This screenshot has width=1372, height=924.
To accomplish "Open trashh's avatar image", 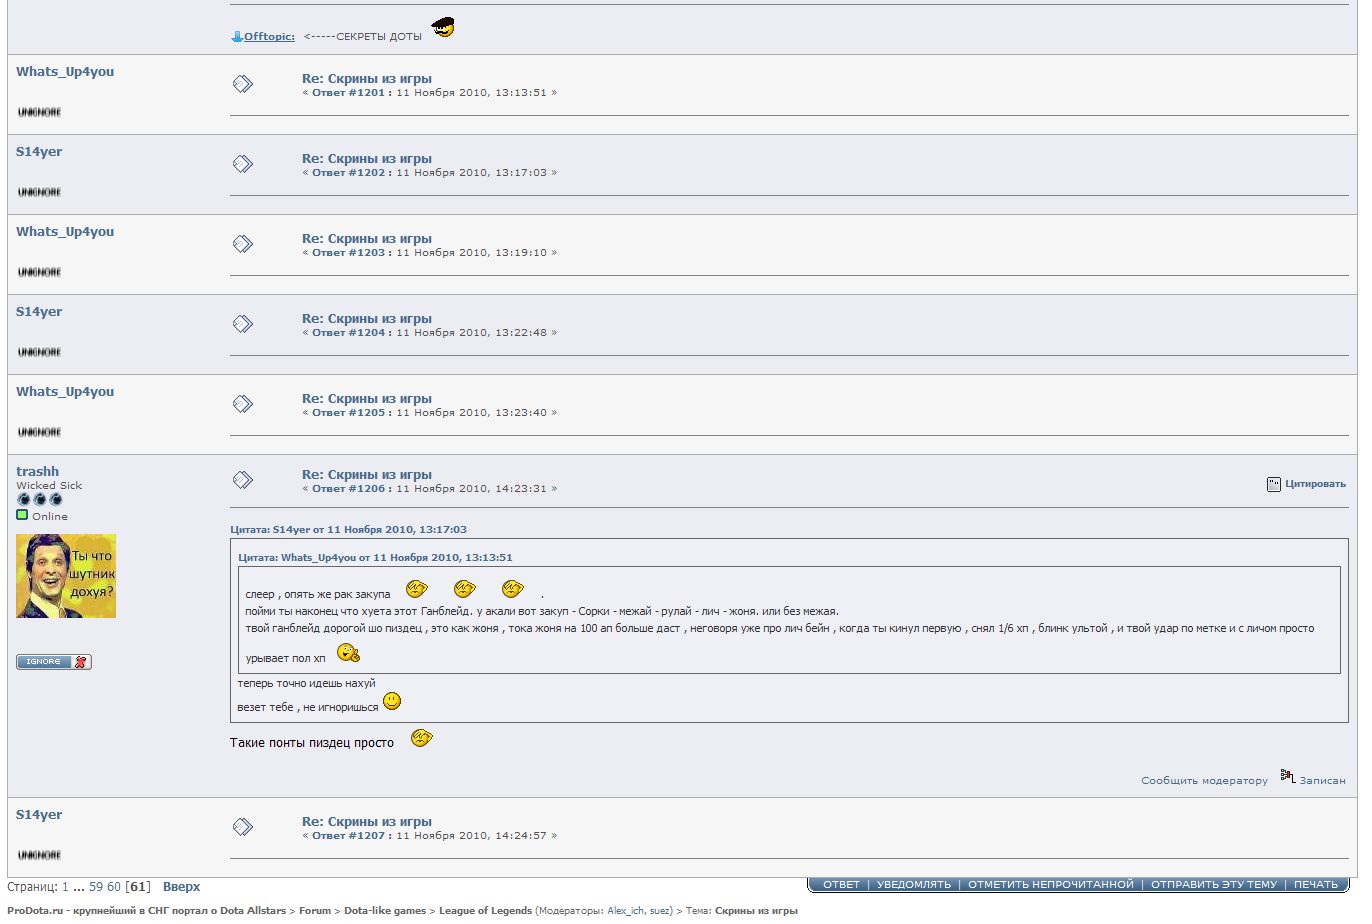I will [x=66, y=576].
